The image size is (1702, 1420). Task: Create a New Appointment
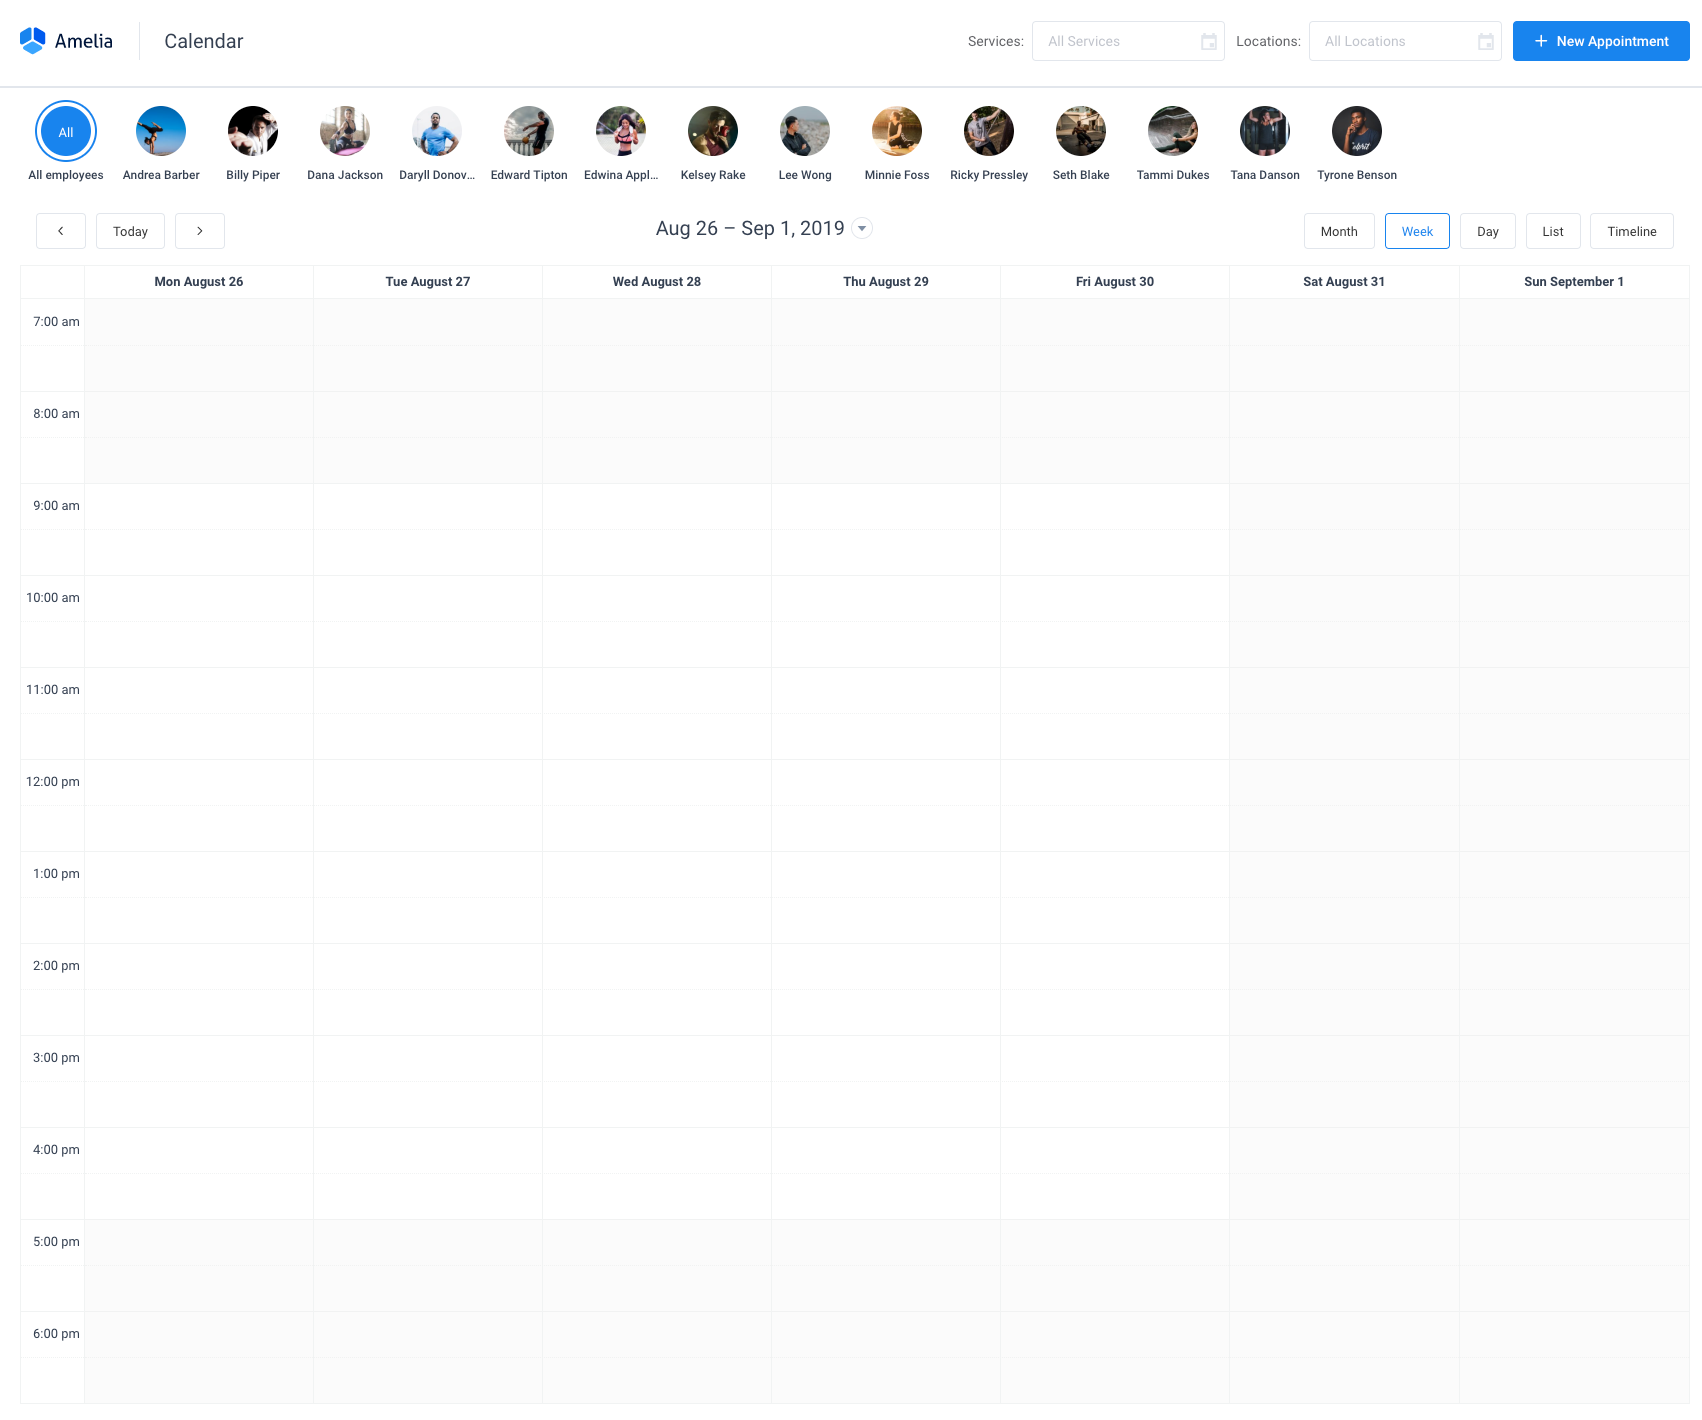1601,41
